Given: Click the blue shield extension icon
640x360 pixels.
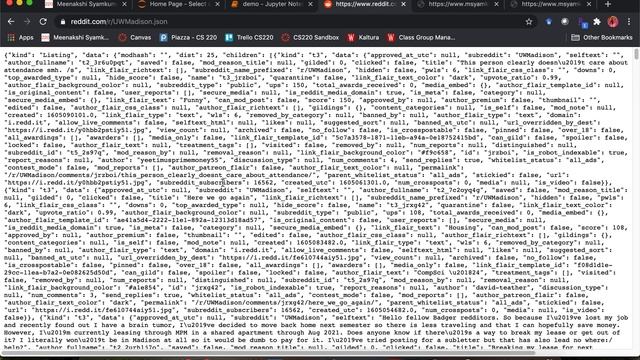Looking at the screenshot, I should (x=548, y=22).
